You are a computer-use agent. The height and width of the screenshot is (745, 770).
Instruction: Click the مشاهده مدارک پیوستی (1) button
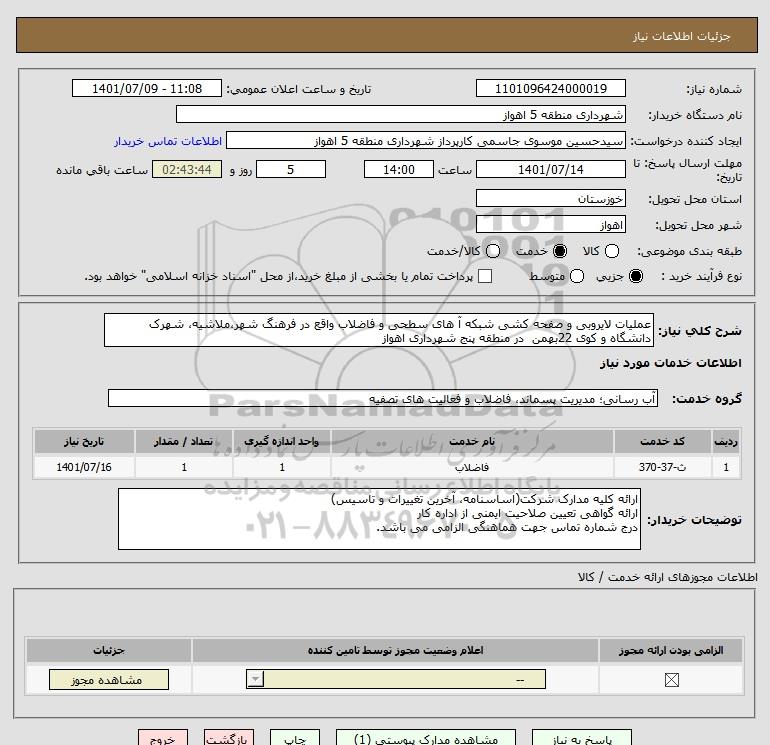tap(426, 738)
